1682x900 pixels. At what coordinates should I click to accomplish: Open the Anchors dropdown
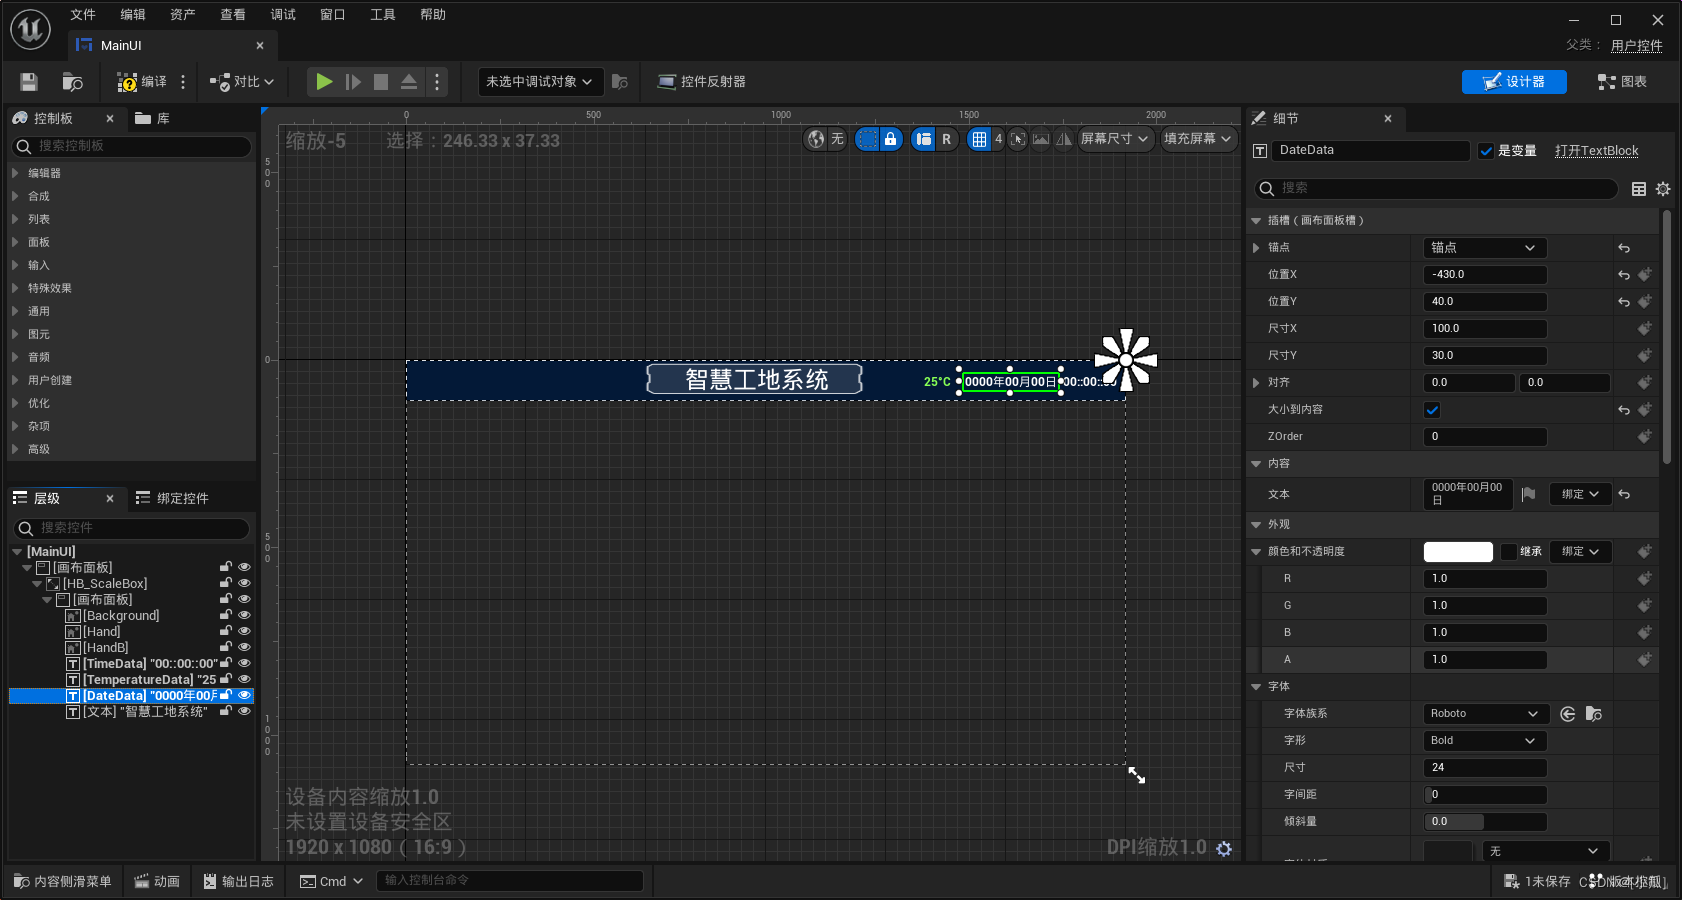pyautogui.click(x=1484, y=248)
